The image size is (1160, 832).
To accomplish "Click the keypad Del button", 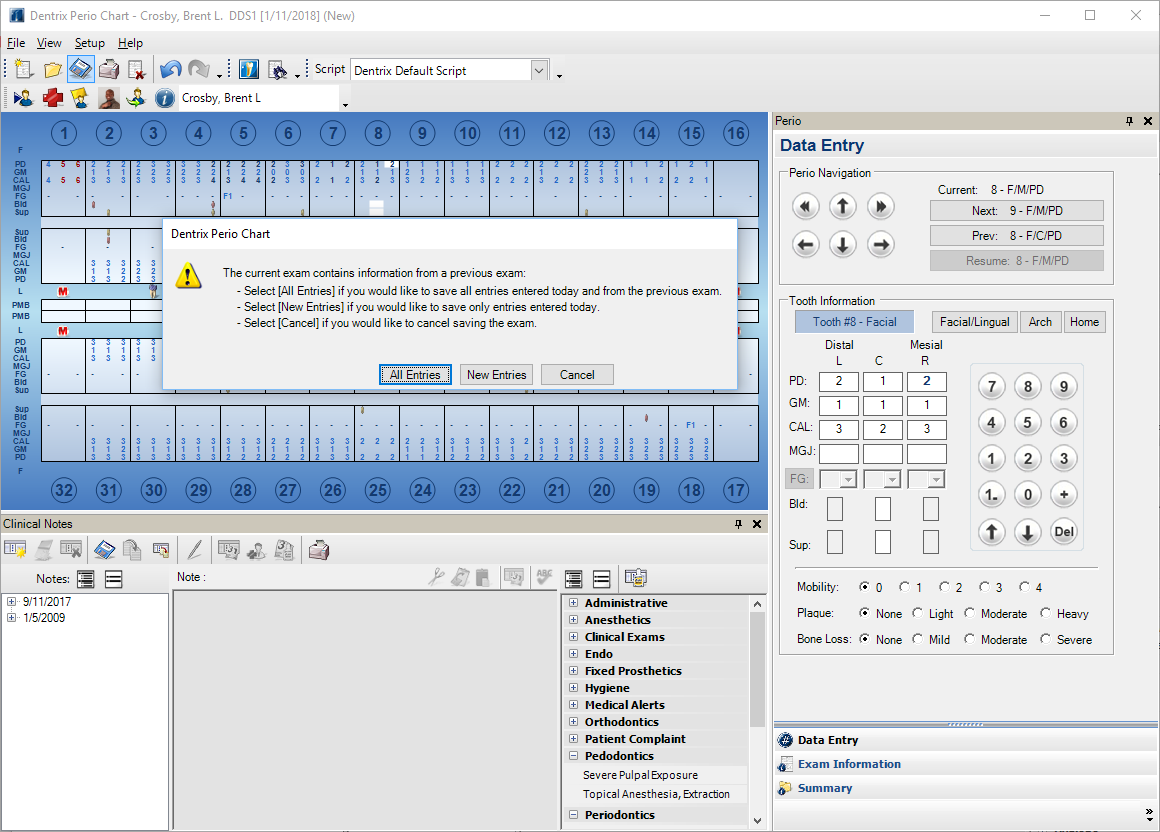I will point(1064,531).
